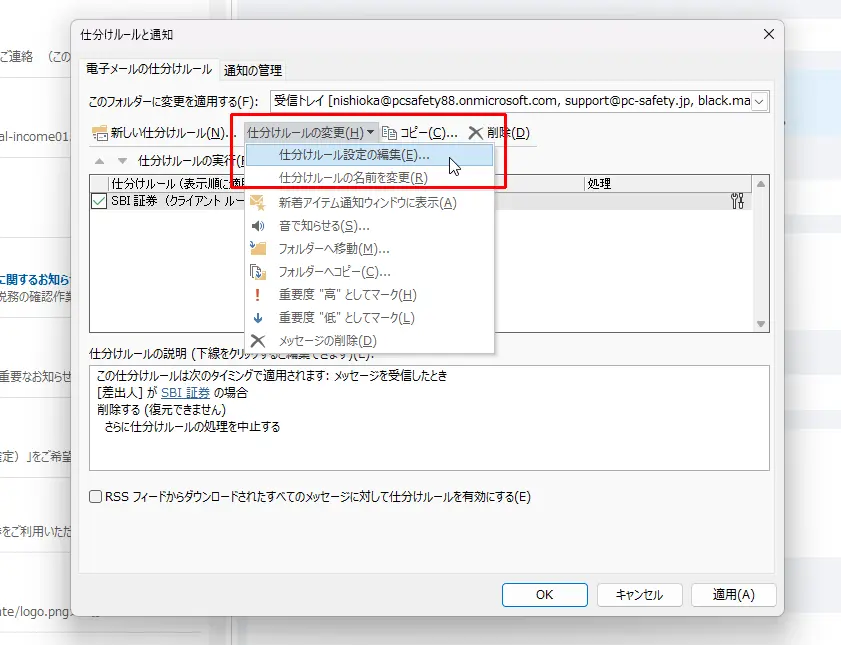This screenshot has width=841, height=645.
Task: Choose 仕分けルールの名前を変更(R)
Action: point(369,177)
